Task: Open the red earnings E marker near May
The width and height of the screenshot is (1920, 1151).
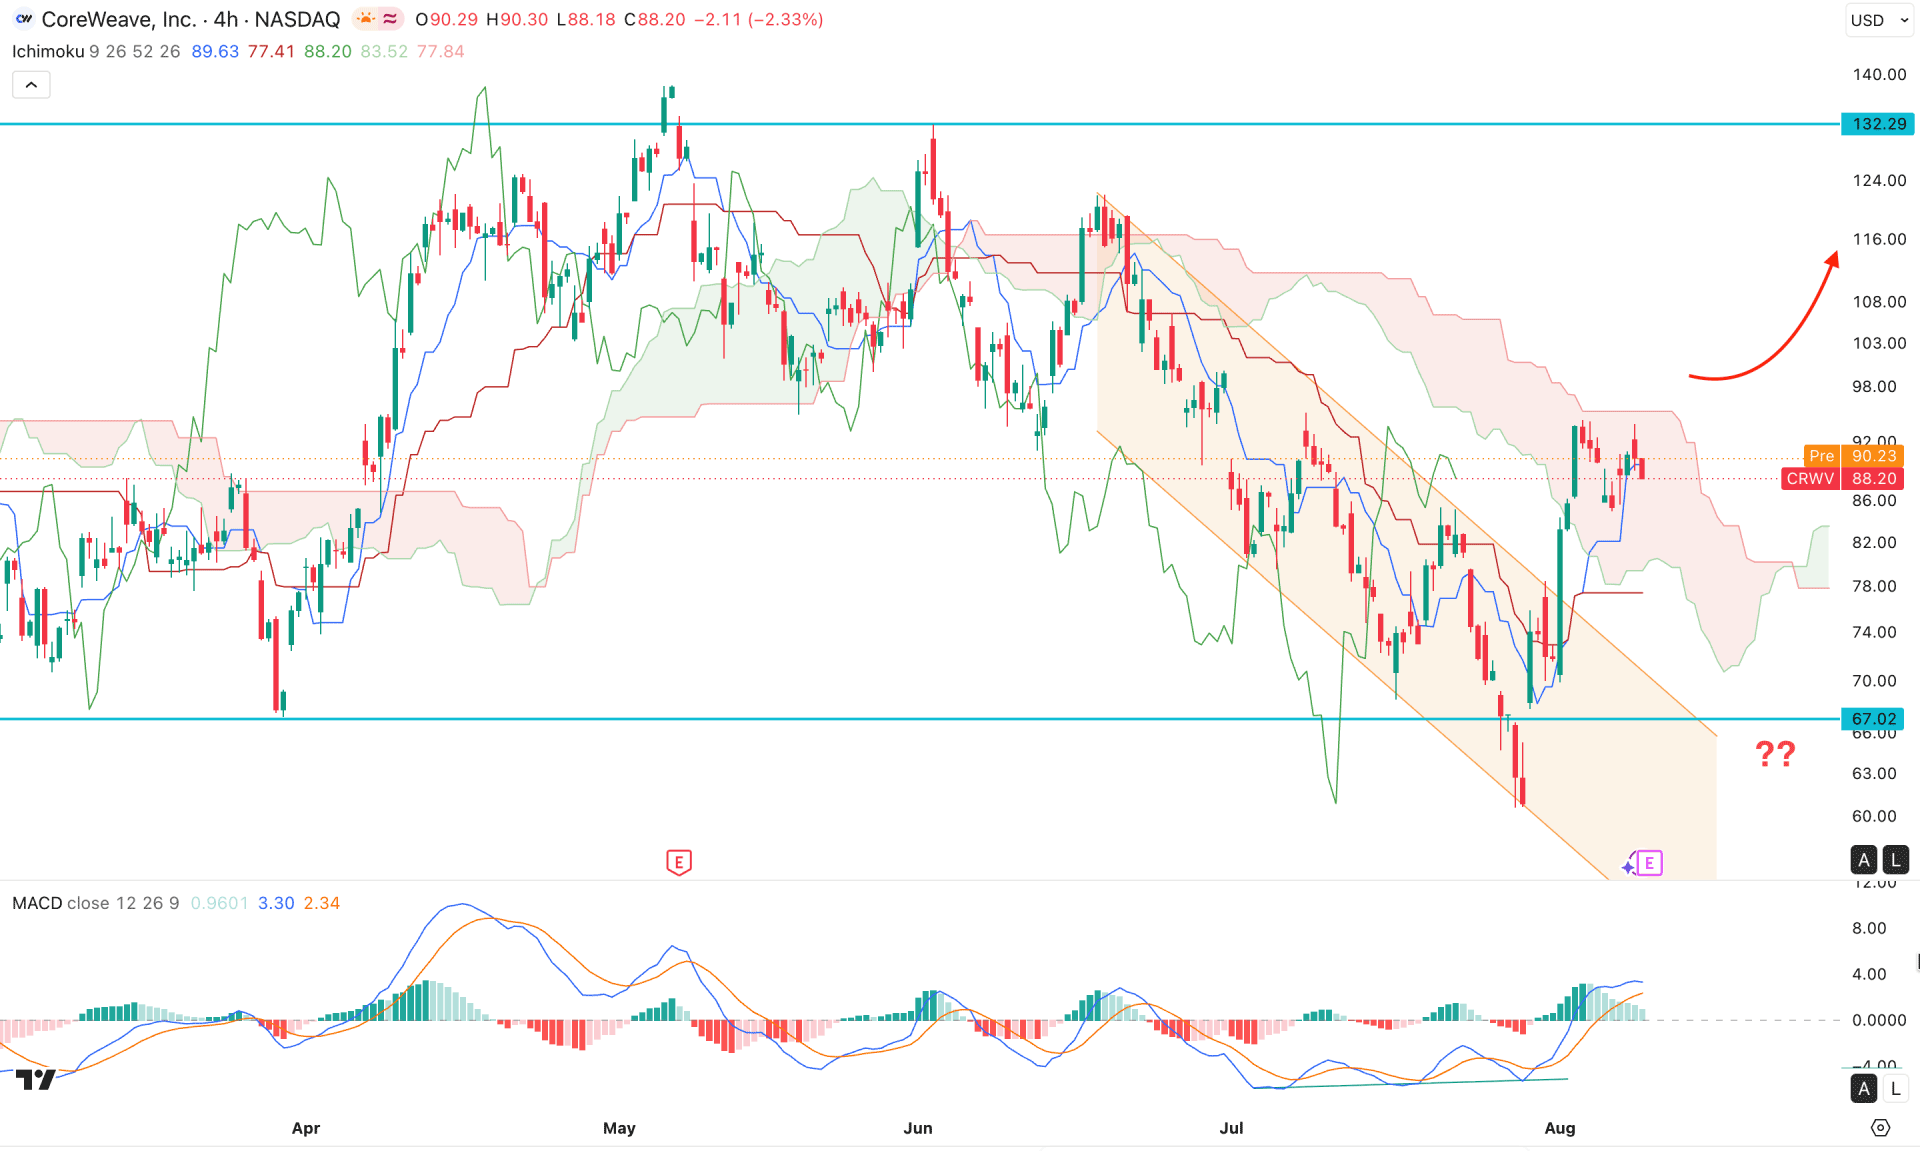Action: [678, 862]
